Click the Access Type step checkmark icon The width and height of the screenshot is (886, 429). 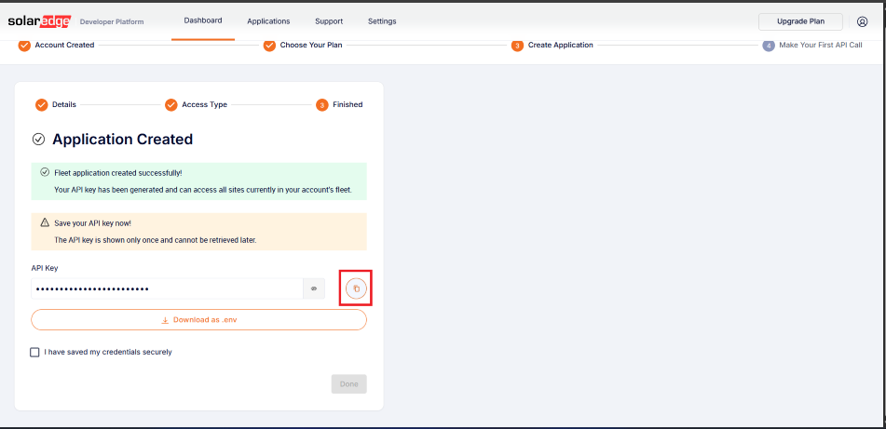pos(171,105)
